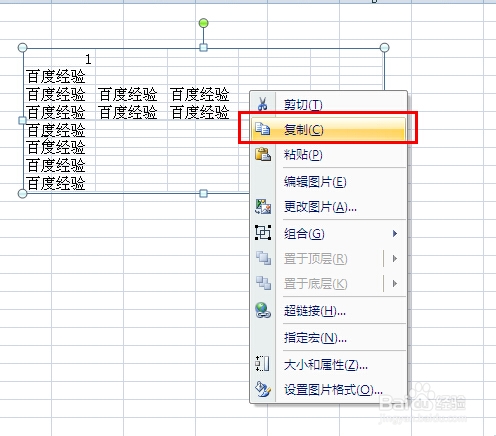Select 编辑图片(E) menu entry
The width and height of the screenshot is (496, 436).
point(328,182)
